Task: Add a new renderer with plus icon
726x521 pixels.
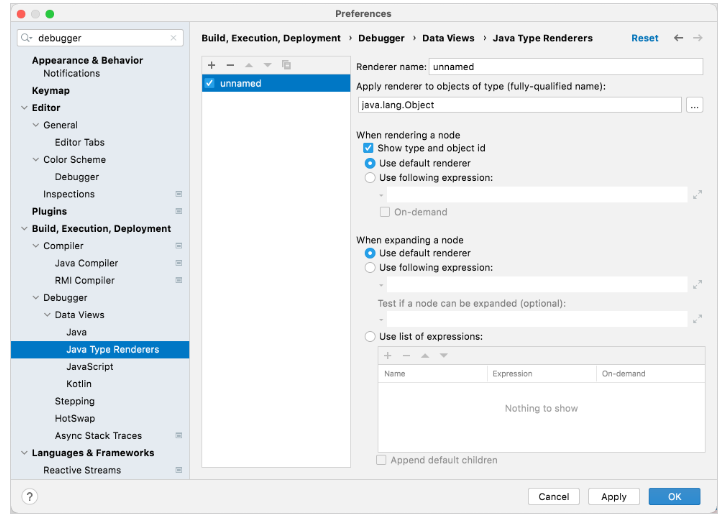Action: [x=212, y=65]
